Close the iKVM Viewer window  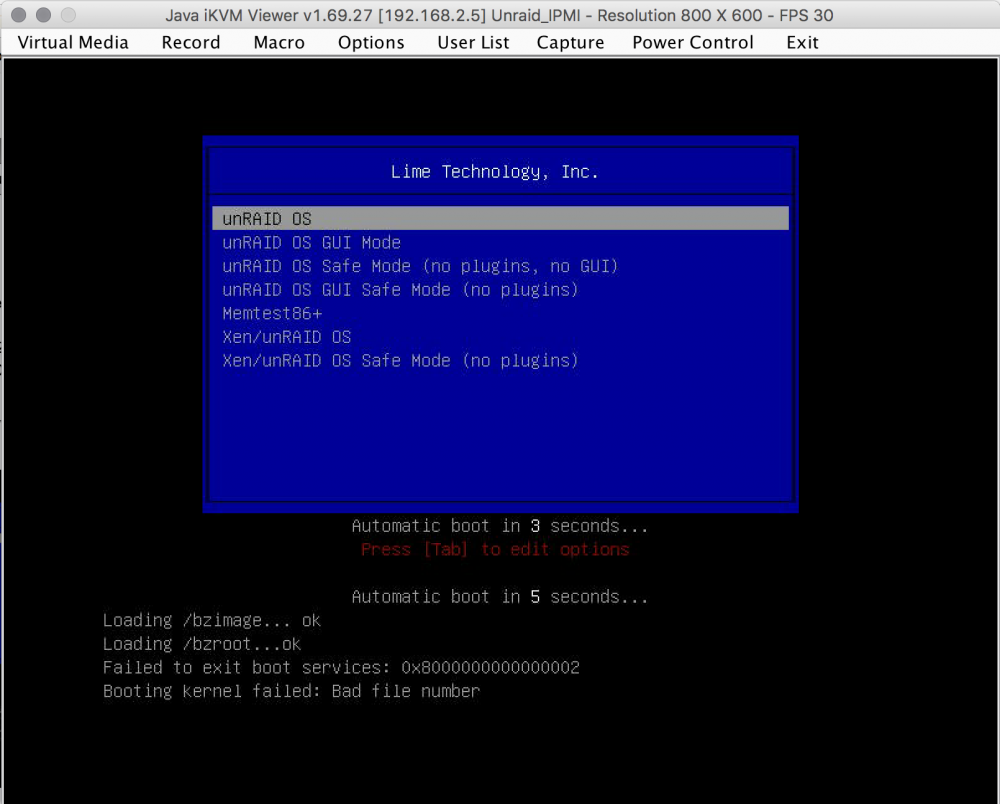pyautogui.click(x=18, y=15)
